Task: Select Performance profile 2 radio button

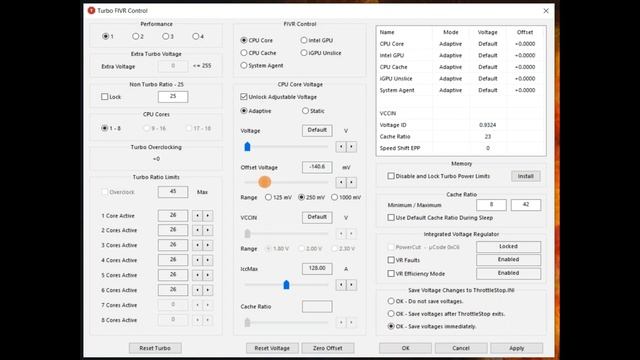Action: pyautogui.click(x=136, y=36)
